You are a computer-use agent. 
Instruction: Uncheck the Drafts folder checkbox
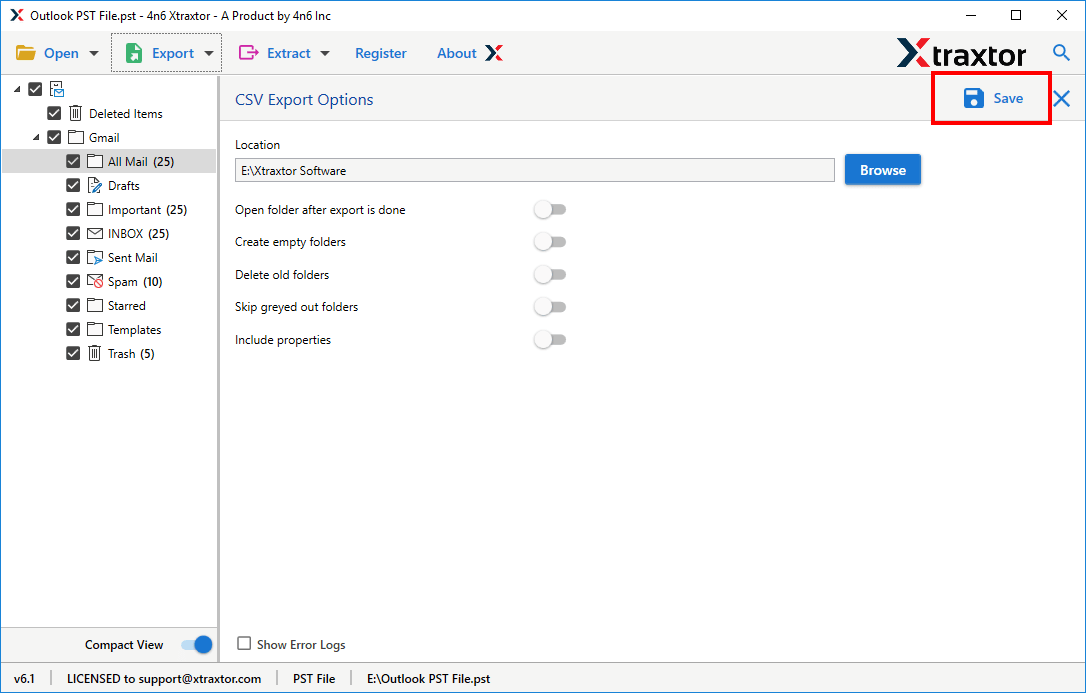click(72, 185)
